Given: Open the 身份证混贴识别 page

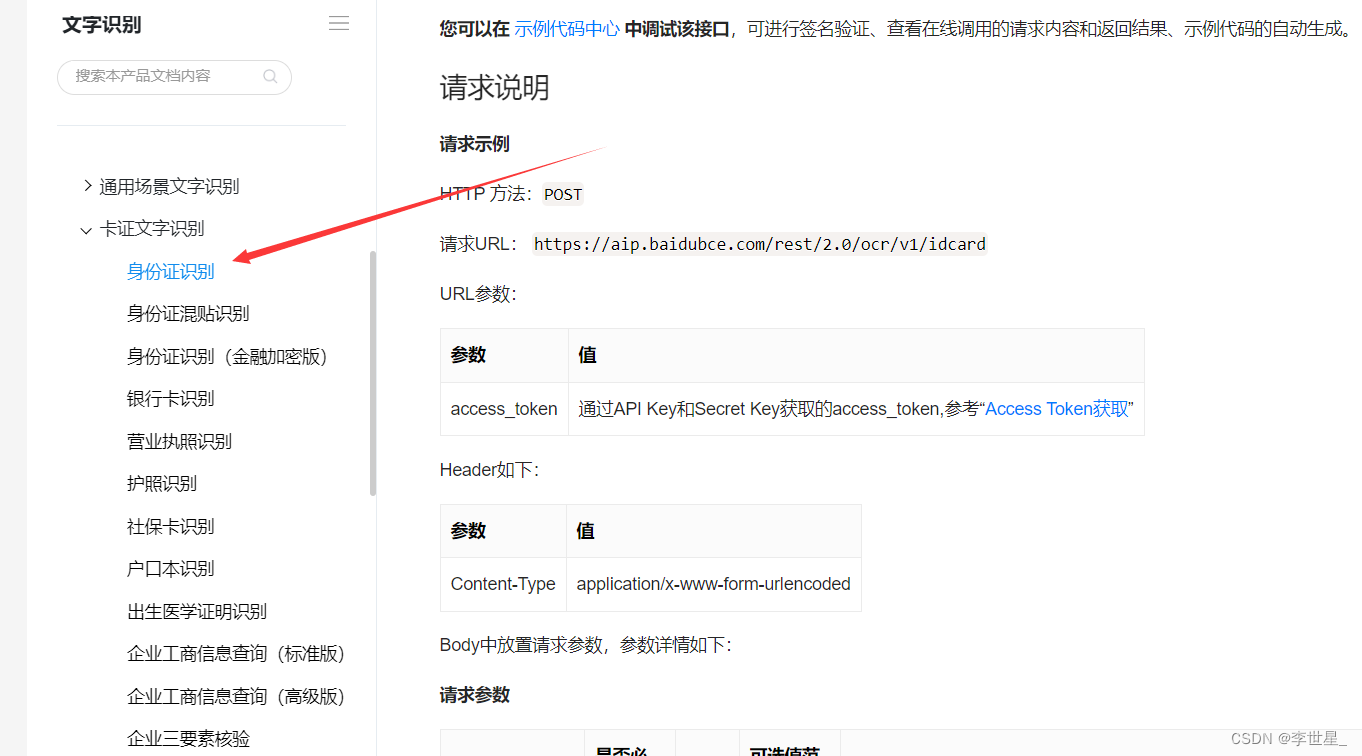Looking at the screenshot, I should click(188, 314).
